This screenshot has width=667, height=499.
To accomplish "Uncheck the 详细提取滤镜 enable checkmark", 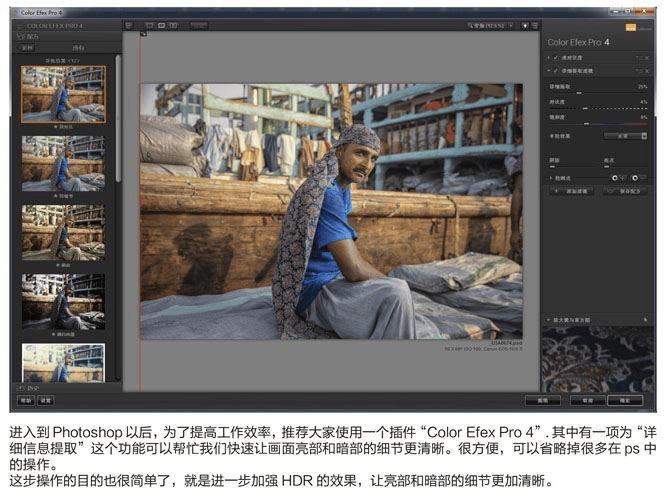I will tap(556, 71).
